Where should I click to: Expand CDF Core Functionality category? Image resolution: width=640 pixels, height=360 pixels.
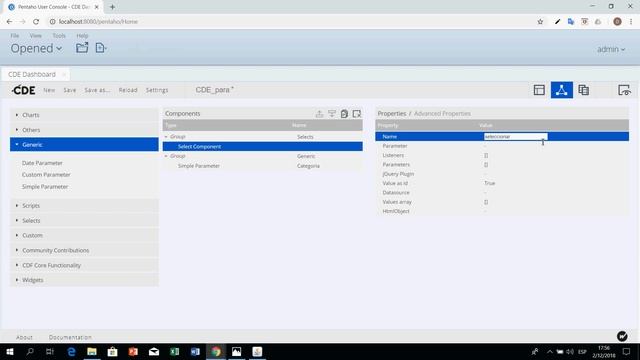tap(84, 265)
